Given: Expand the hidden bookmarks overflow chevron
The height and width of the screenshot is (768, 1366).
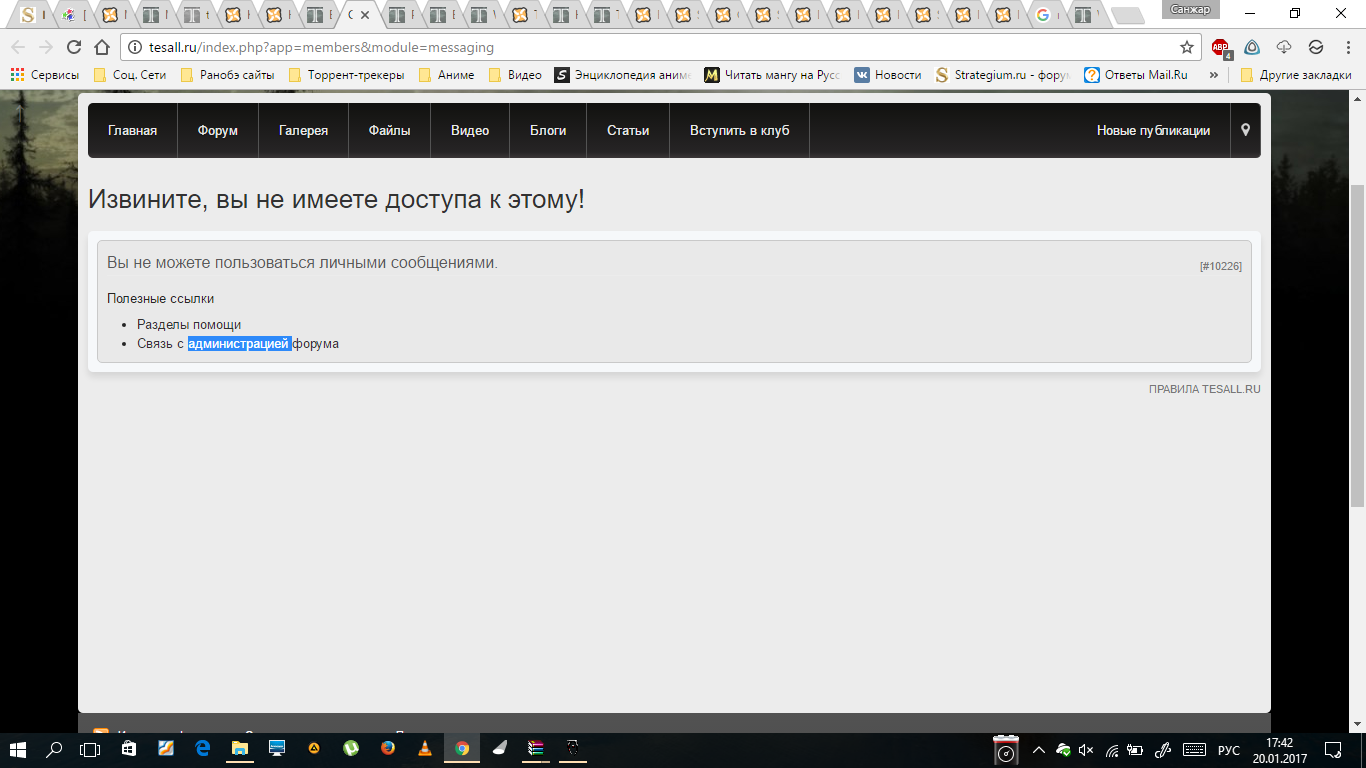Looking at the screenshot, I should click(x=1213, y=75).
